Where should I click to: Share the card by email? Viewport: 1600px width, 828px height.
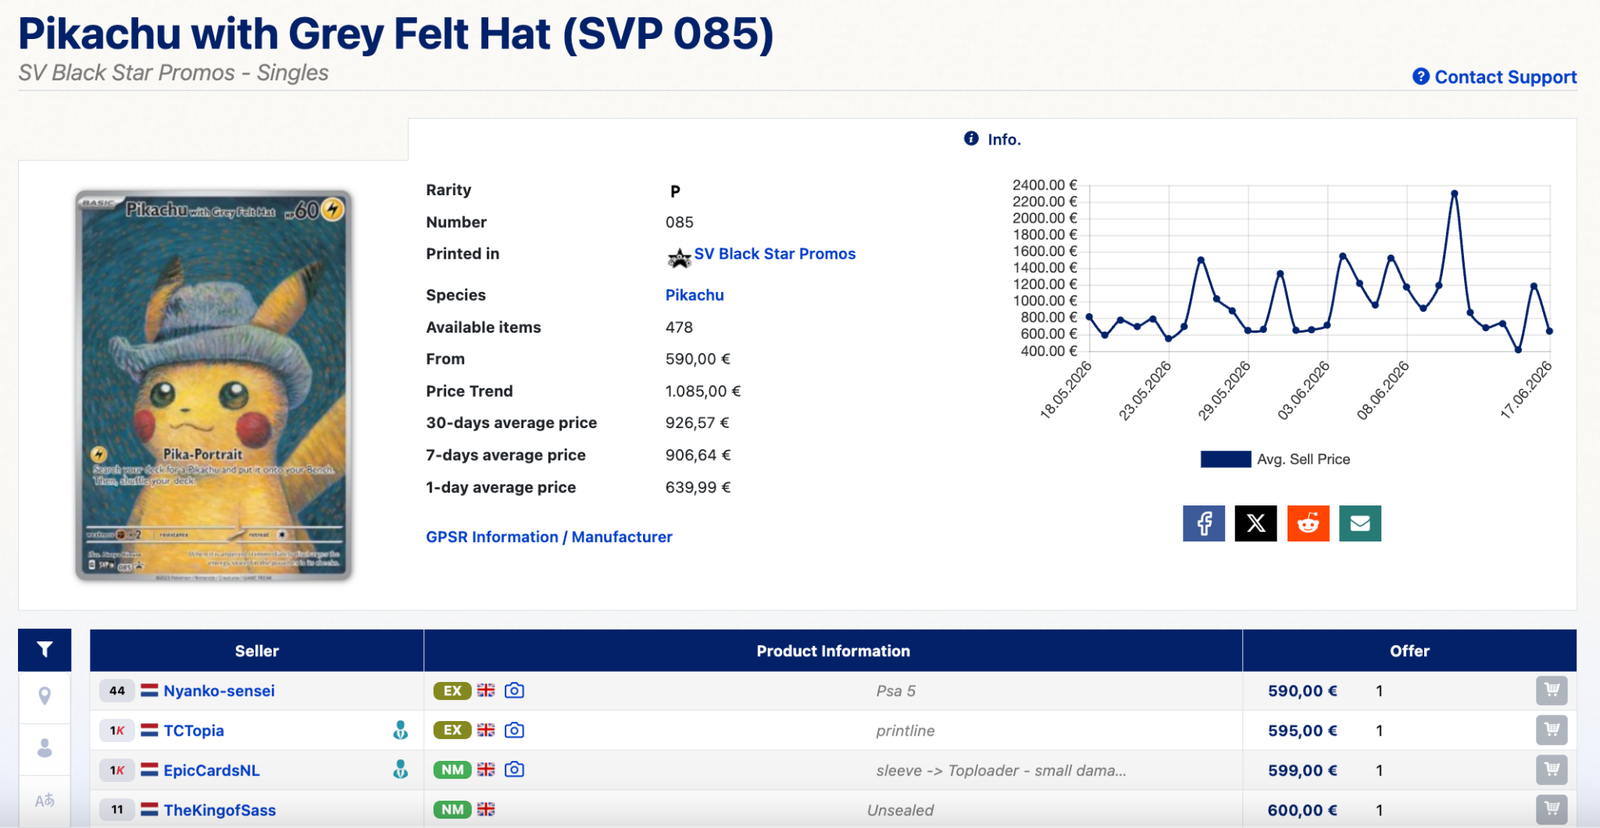coord(1360,523)
